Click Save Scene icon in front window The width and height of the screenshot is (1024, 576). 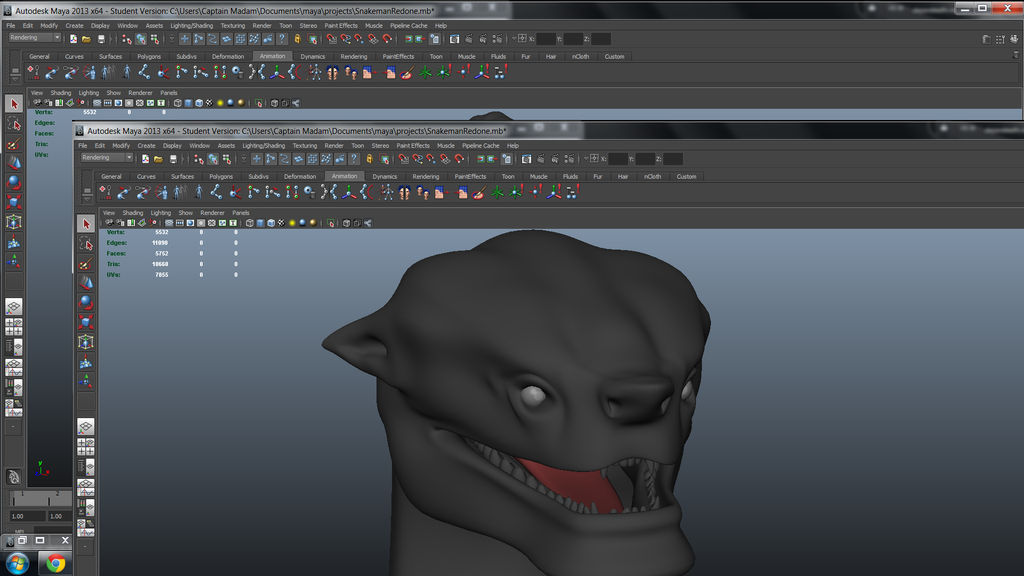point(173,159)
